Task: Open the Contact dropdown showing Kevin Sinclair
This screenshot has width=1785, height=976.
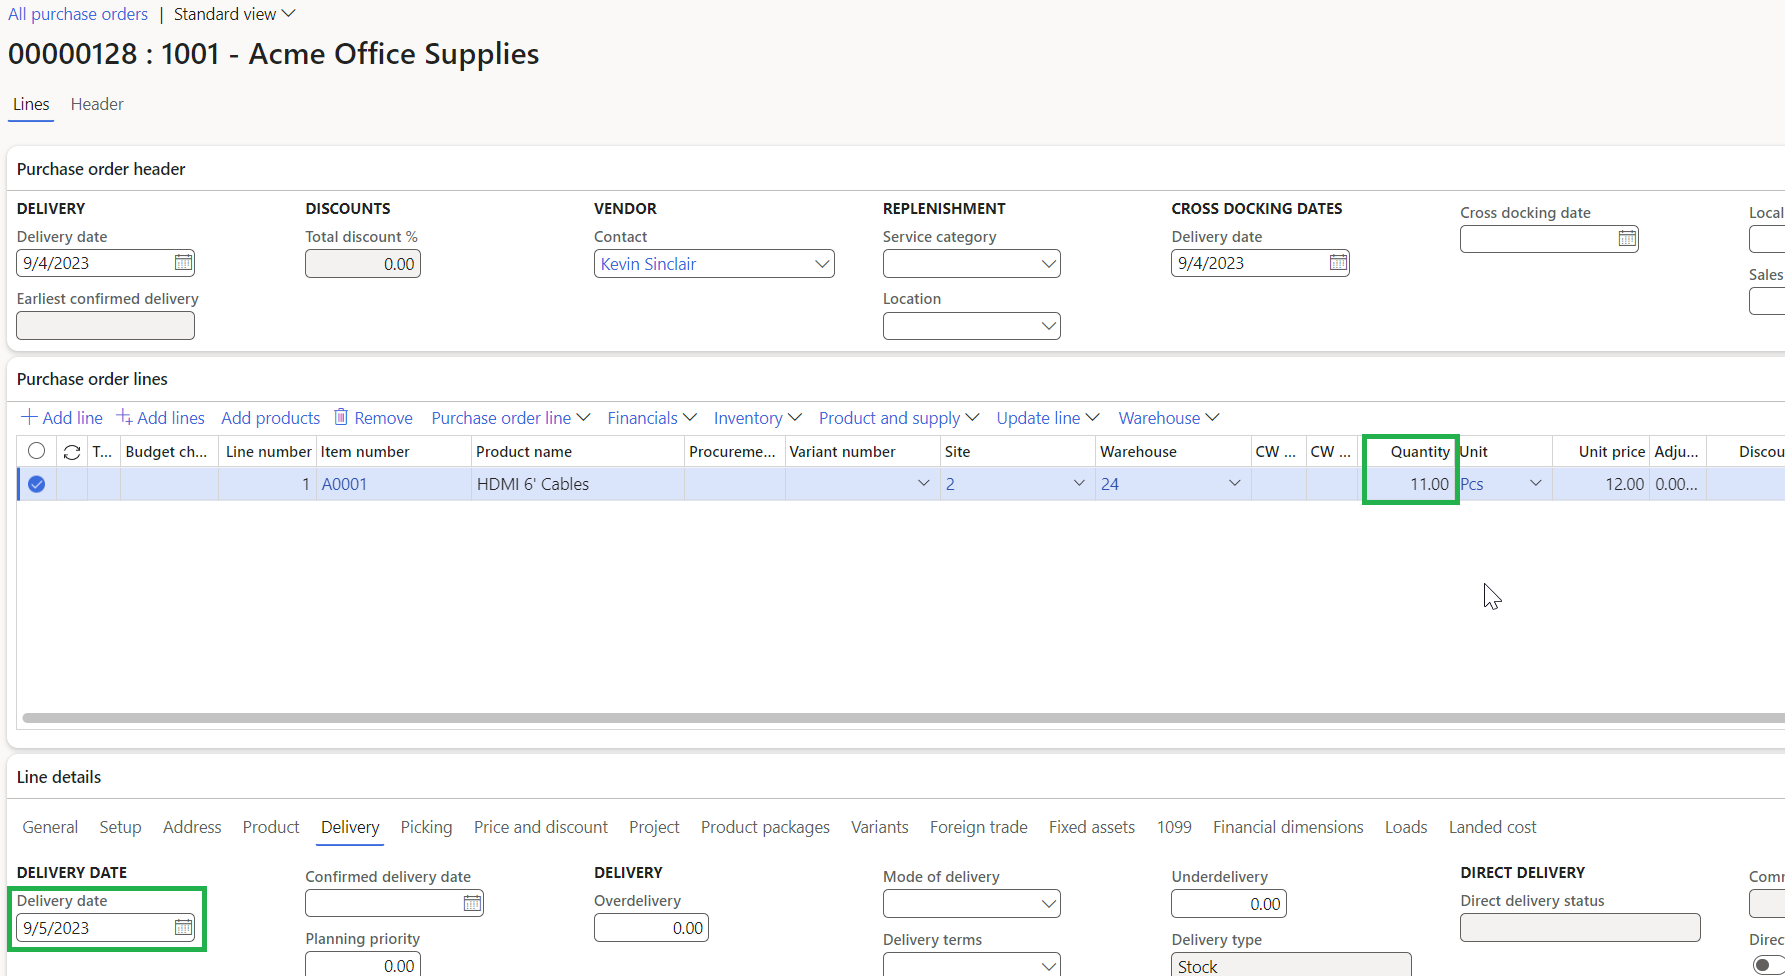Action: [821, 263]
